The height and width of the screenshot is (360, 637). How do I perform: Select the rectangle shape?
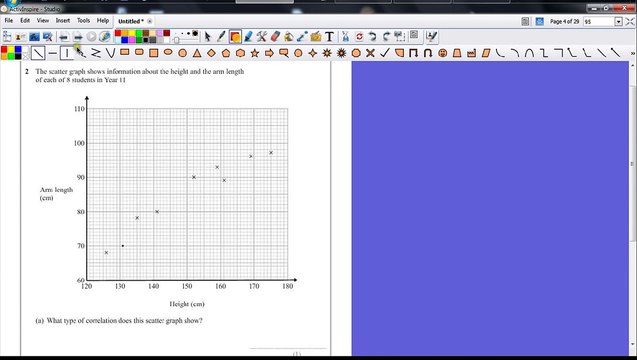click(125, 52)
